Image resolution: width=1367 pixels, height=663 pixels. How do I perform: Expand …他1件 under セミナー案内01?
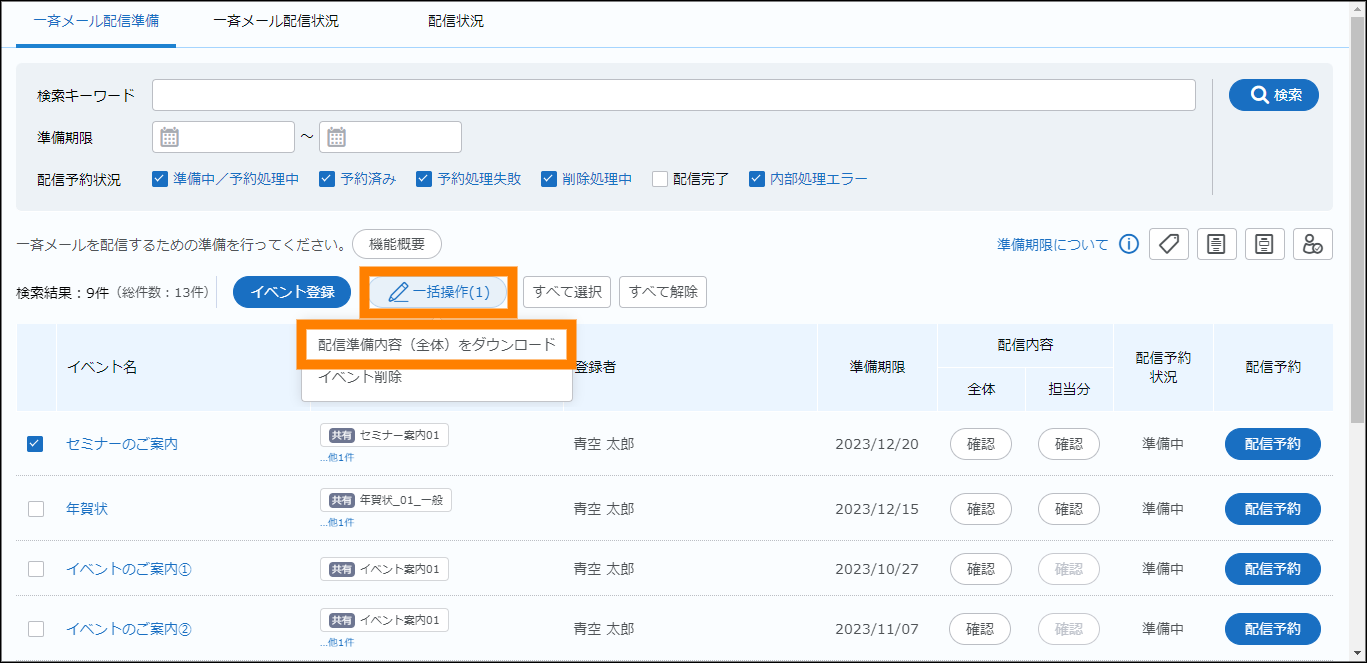point(336,457)
